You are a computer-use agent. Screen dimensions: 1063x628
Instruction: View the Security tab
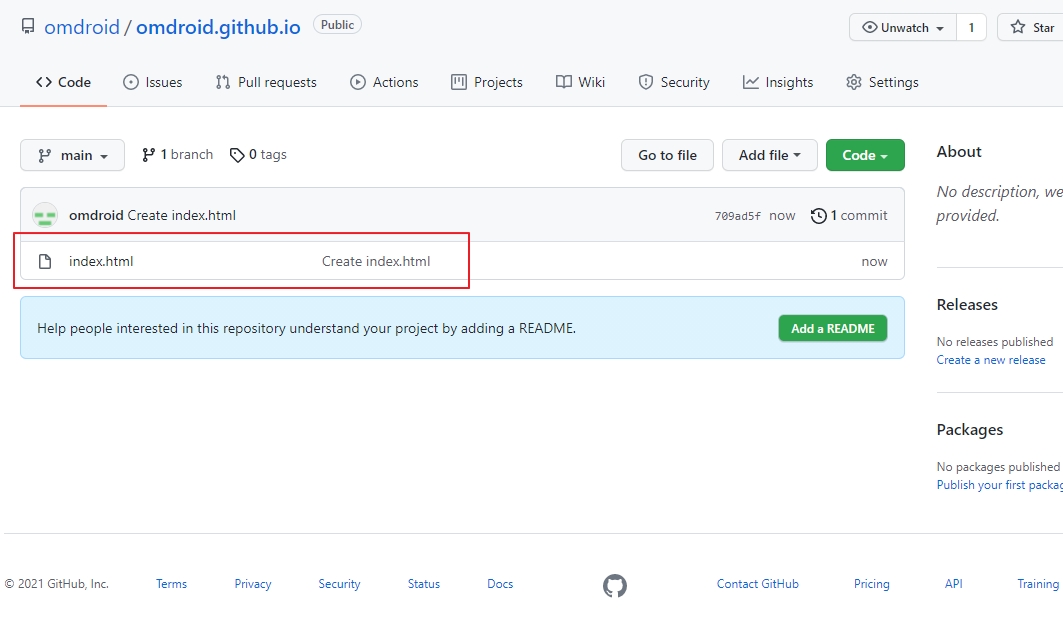674,82
